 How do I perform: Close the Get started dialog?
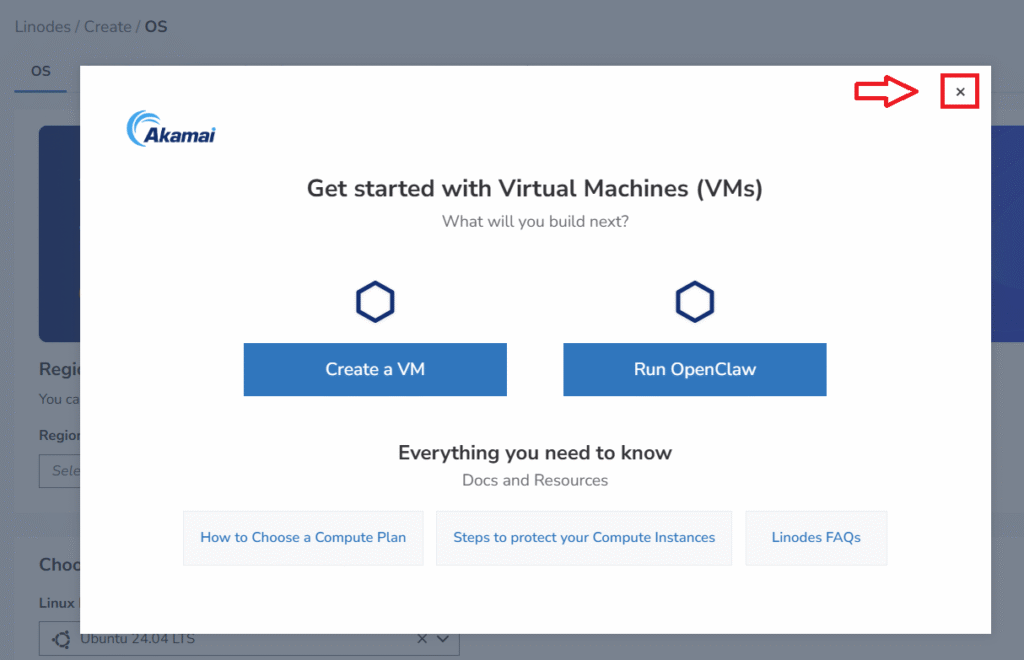(960, 92)
